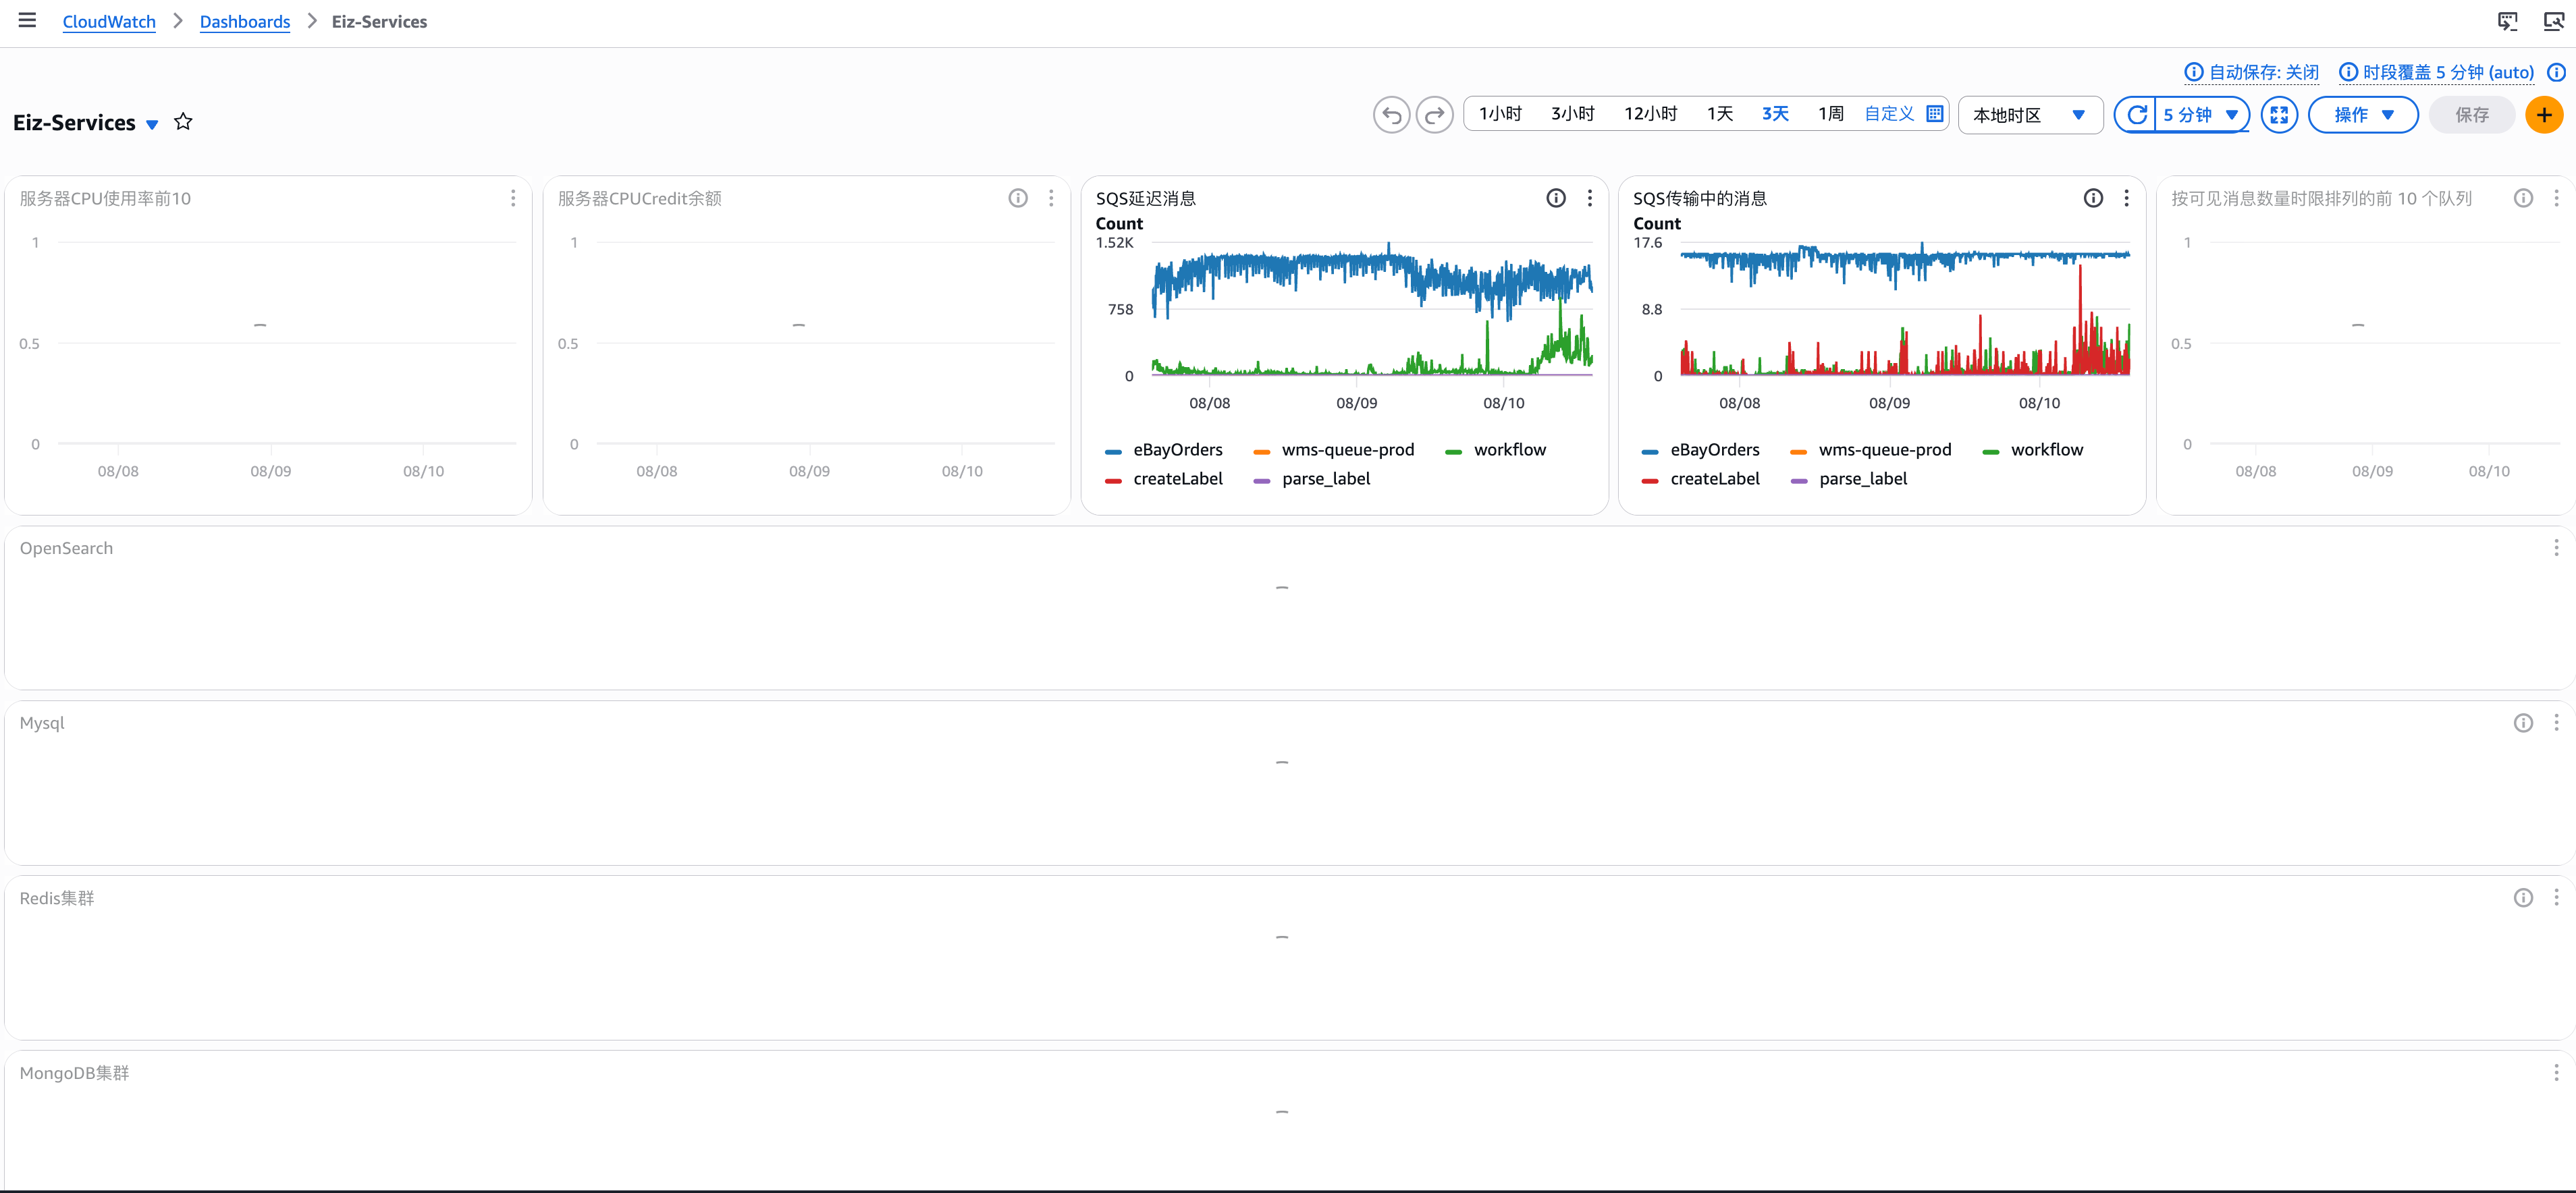Open the 本地时区 timezone dropdown
2576x1193 pixels.
[2030, 115]
